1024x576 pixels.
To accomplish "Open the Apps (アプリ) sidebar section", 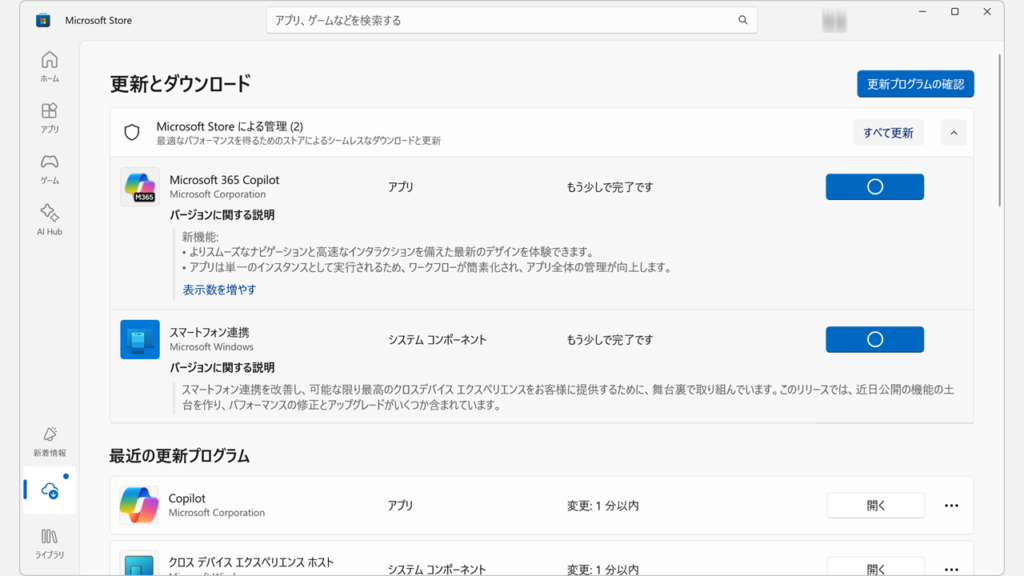I will click(x=50, y=118).
